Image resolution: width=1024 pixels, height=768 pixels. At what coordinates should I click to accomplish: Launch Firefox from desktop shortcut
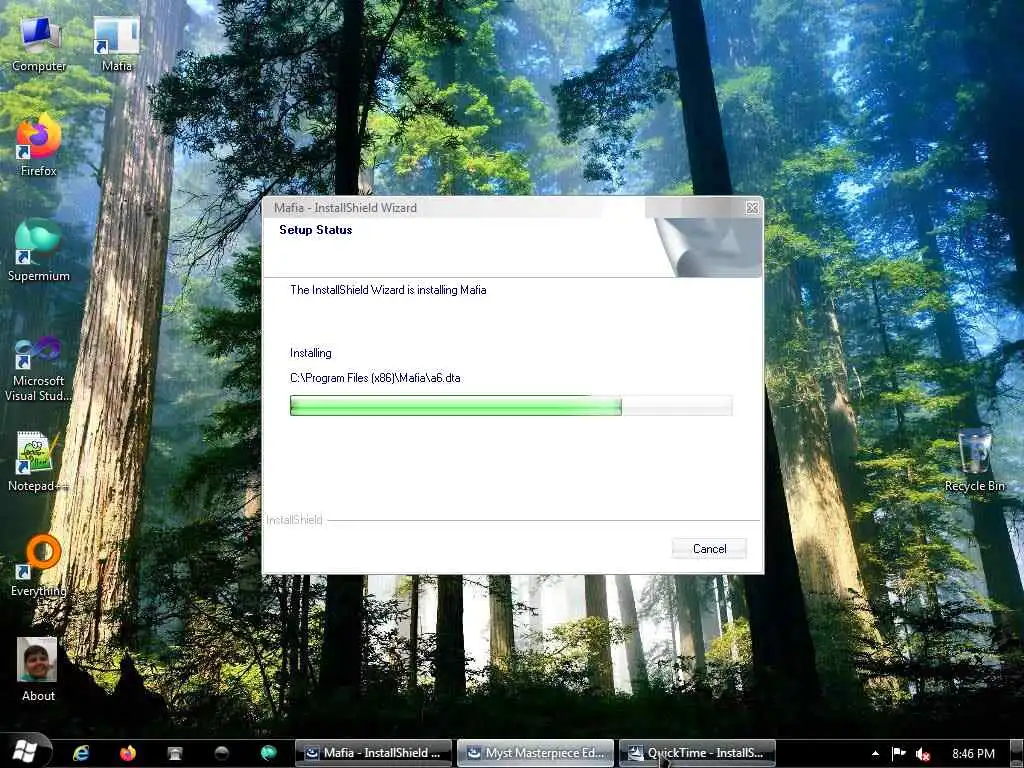coord(39,145)
